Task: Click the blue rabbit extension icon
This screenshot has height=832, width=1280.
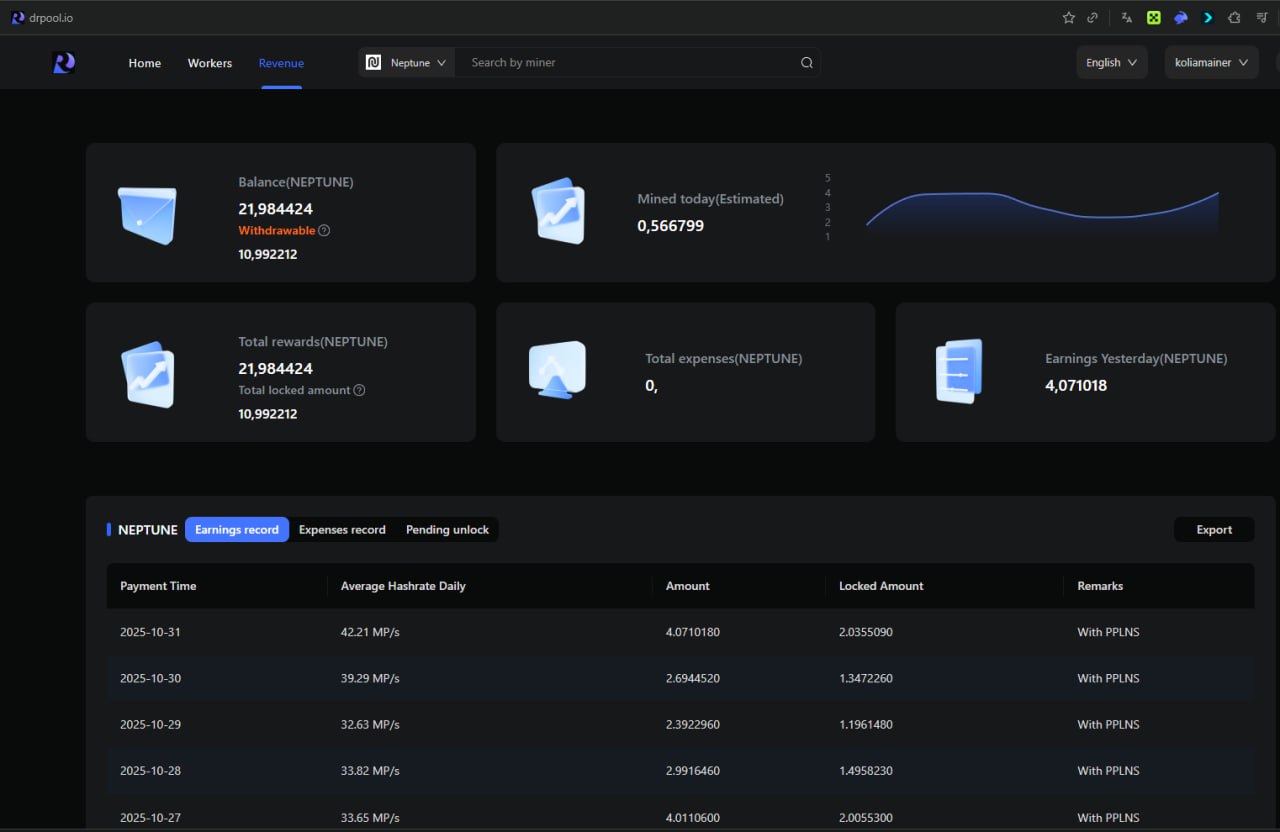Action: coord(1181,18)
